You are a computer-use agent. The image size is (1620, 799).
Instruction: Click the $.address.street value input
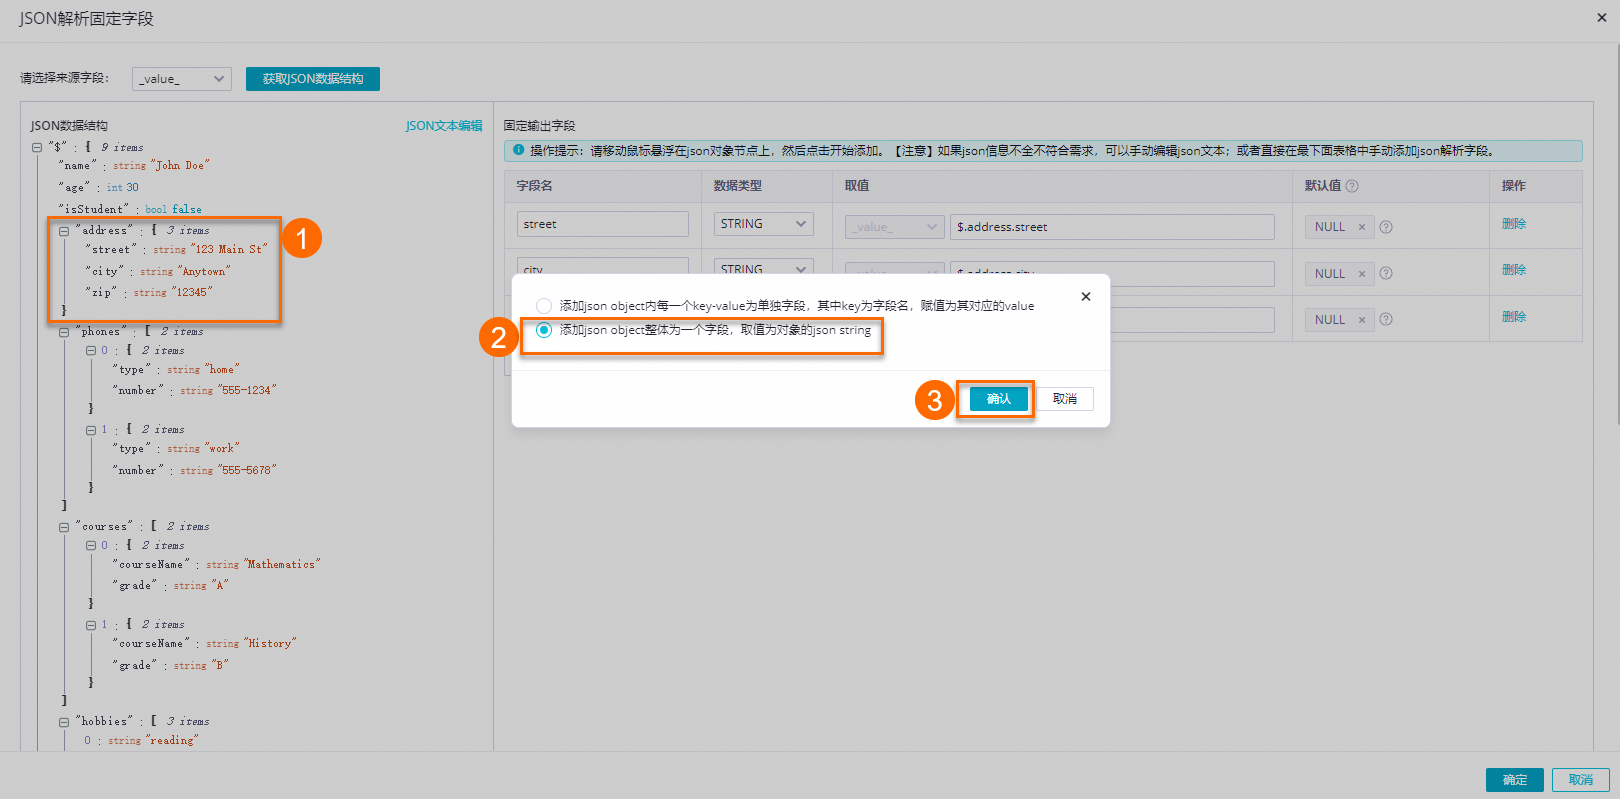point(1112,227)
